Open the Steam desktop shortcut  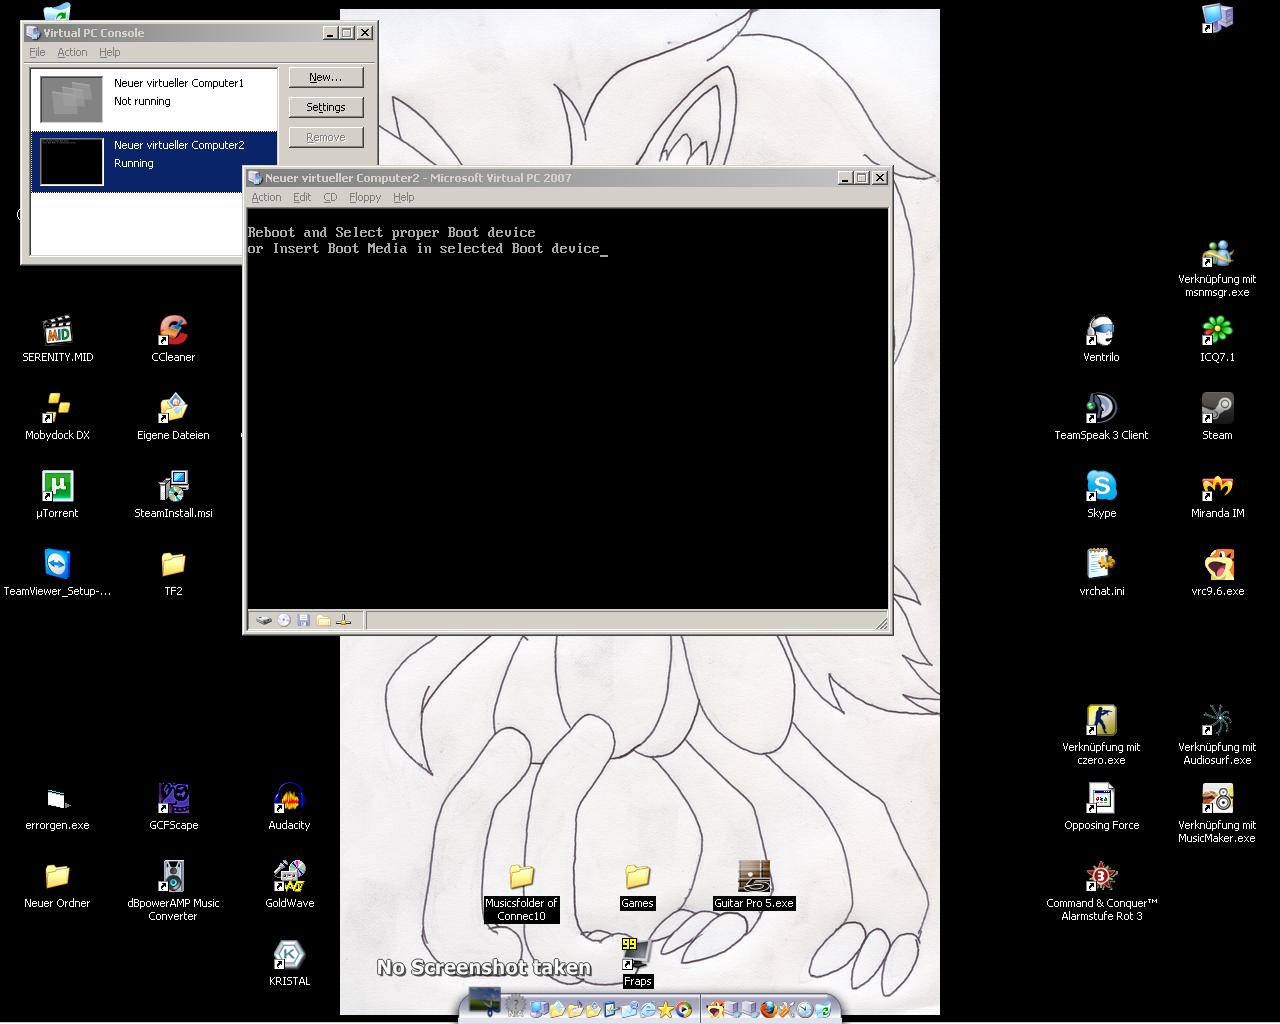1217,409
